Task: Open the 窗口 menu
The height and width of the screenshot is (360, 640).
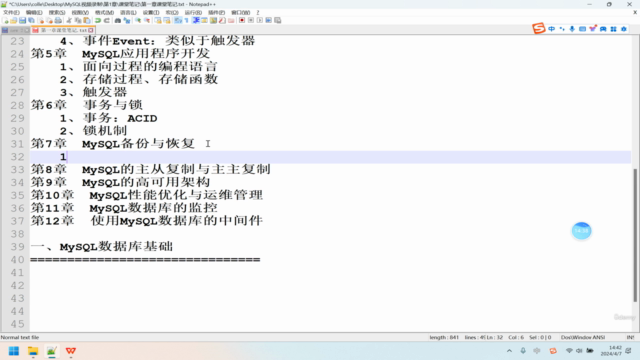Action: pyautogui.click(x=240, y=13)
